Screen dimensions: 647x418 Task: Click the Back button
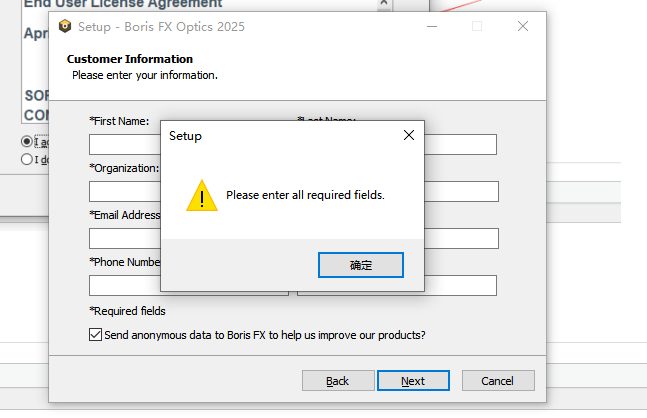(337, 381)
